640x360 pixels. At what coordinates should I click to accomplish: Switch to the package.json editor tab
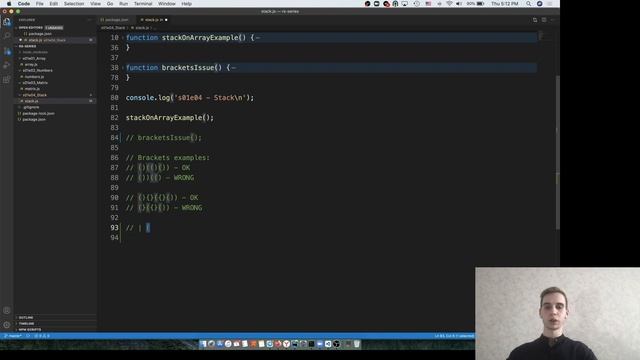pyautogui.click(x=116, y=20)
